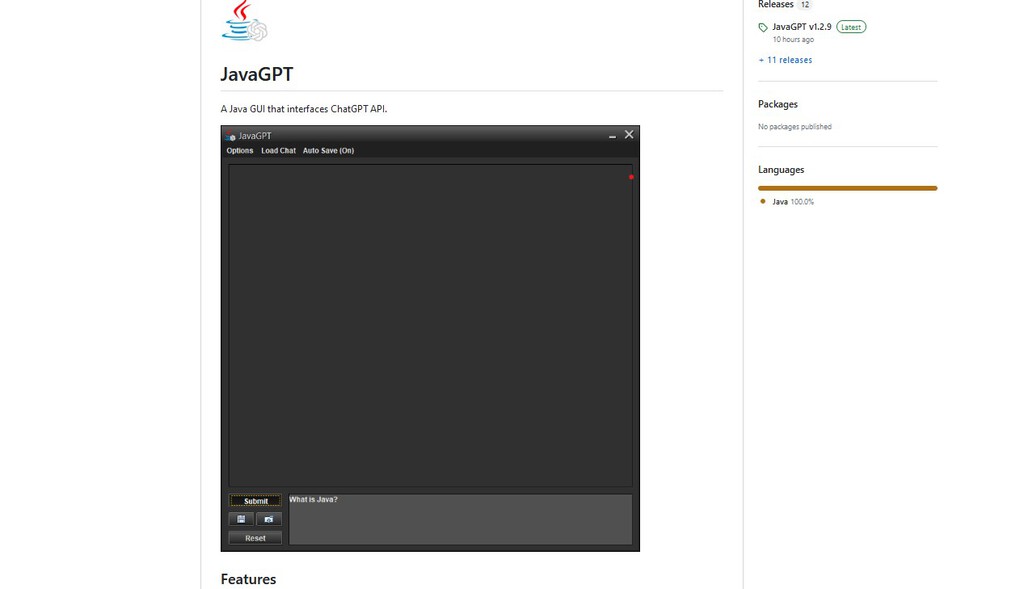The height and width of the screenshot is (589, 1024).
Task: Click the camera capture icon
Action: click(269, 519)
